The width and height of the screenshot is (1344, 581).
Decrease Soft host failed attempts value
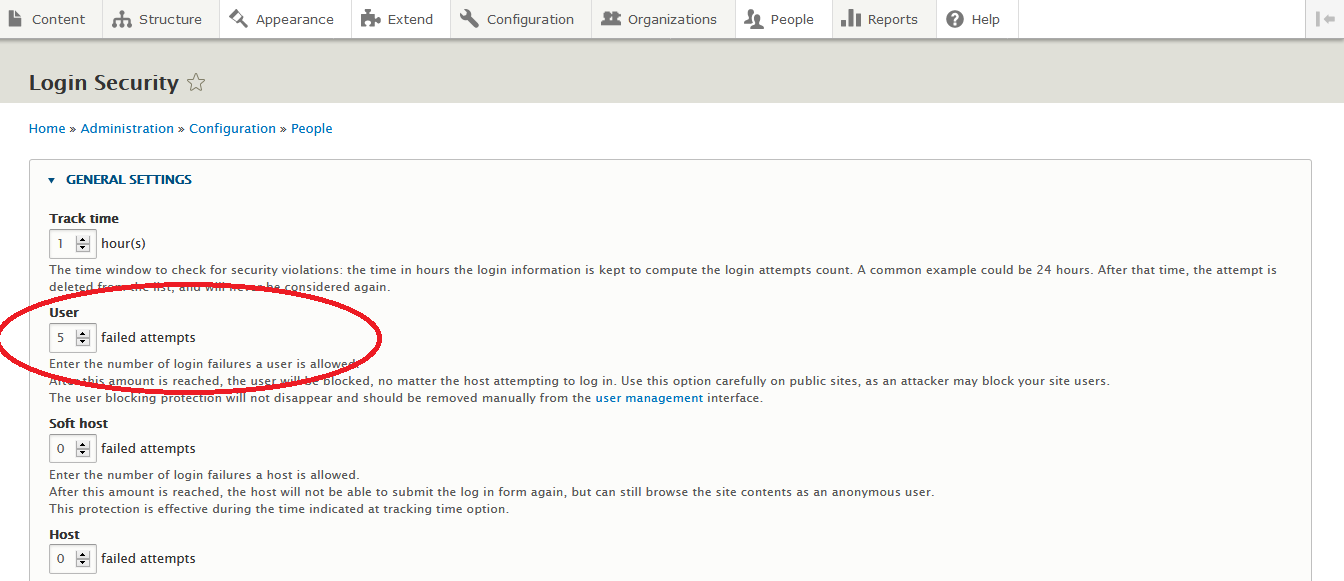pyautogui.click(x=83, y=454)
